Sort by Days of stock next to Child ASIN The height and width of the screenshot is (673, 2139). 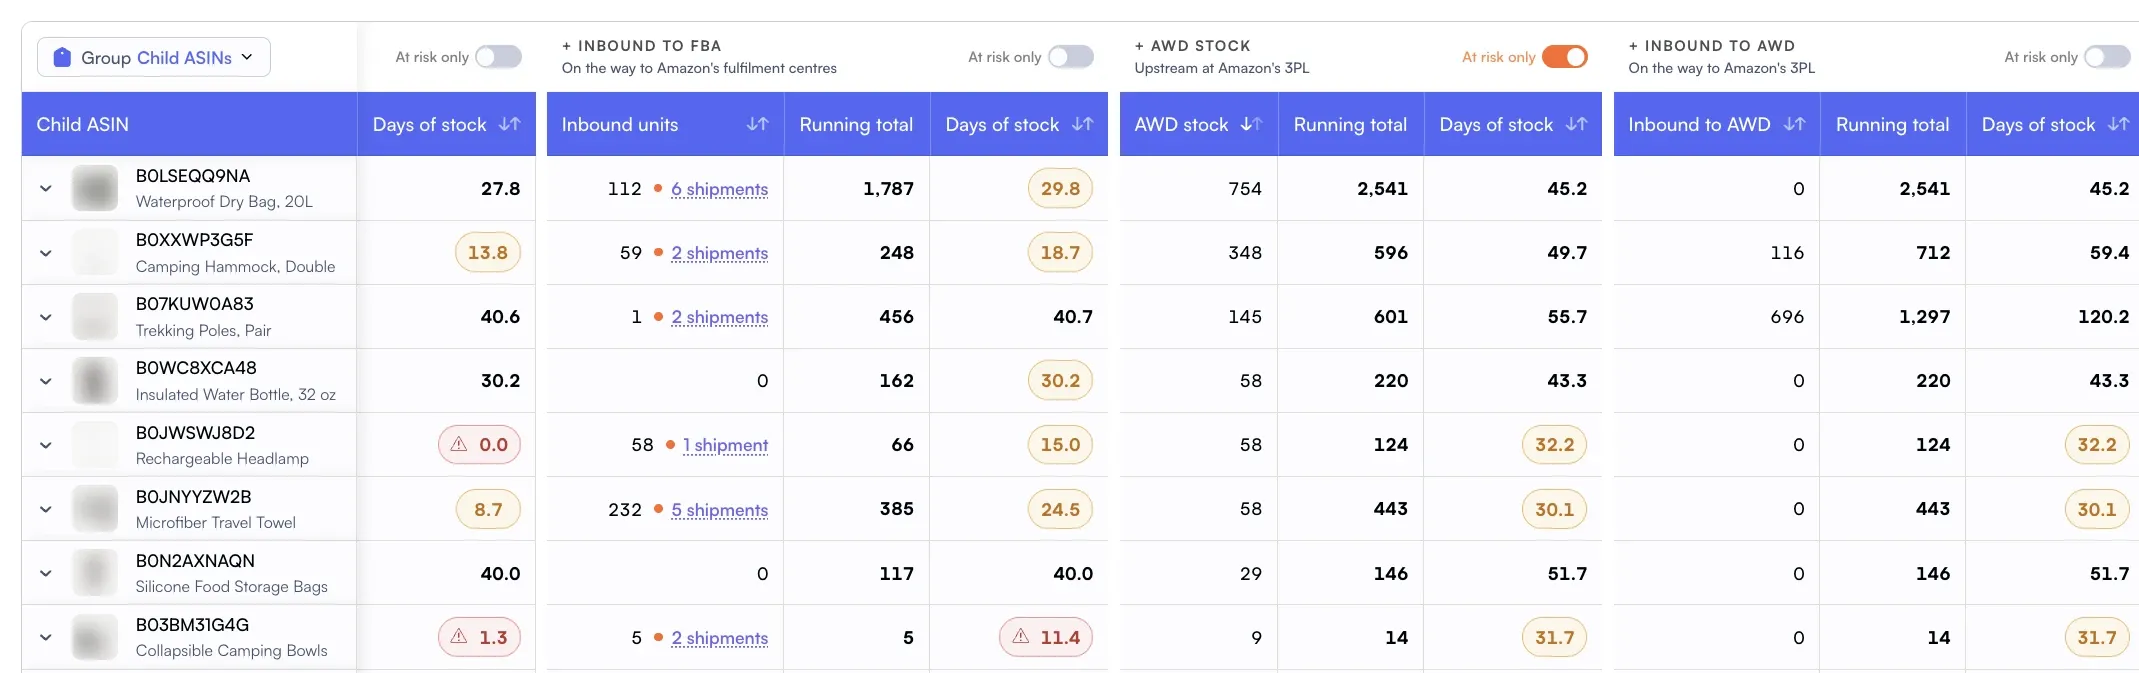click(510, 124)
